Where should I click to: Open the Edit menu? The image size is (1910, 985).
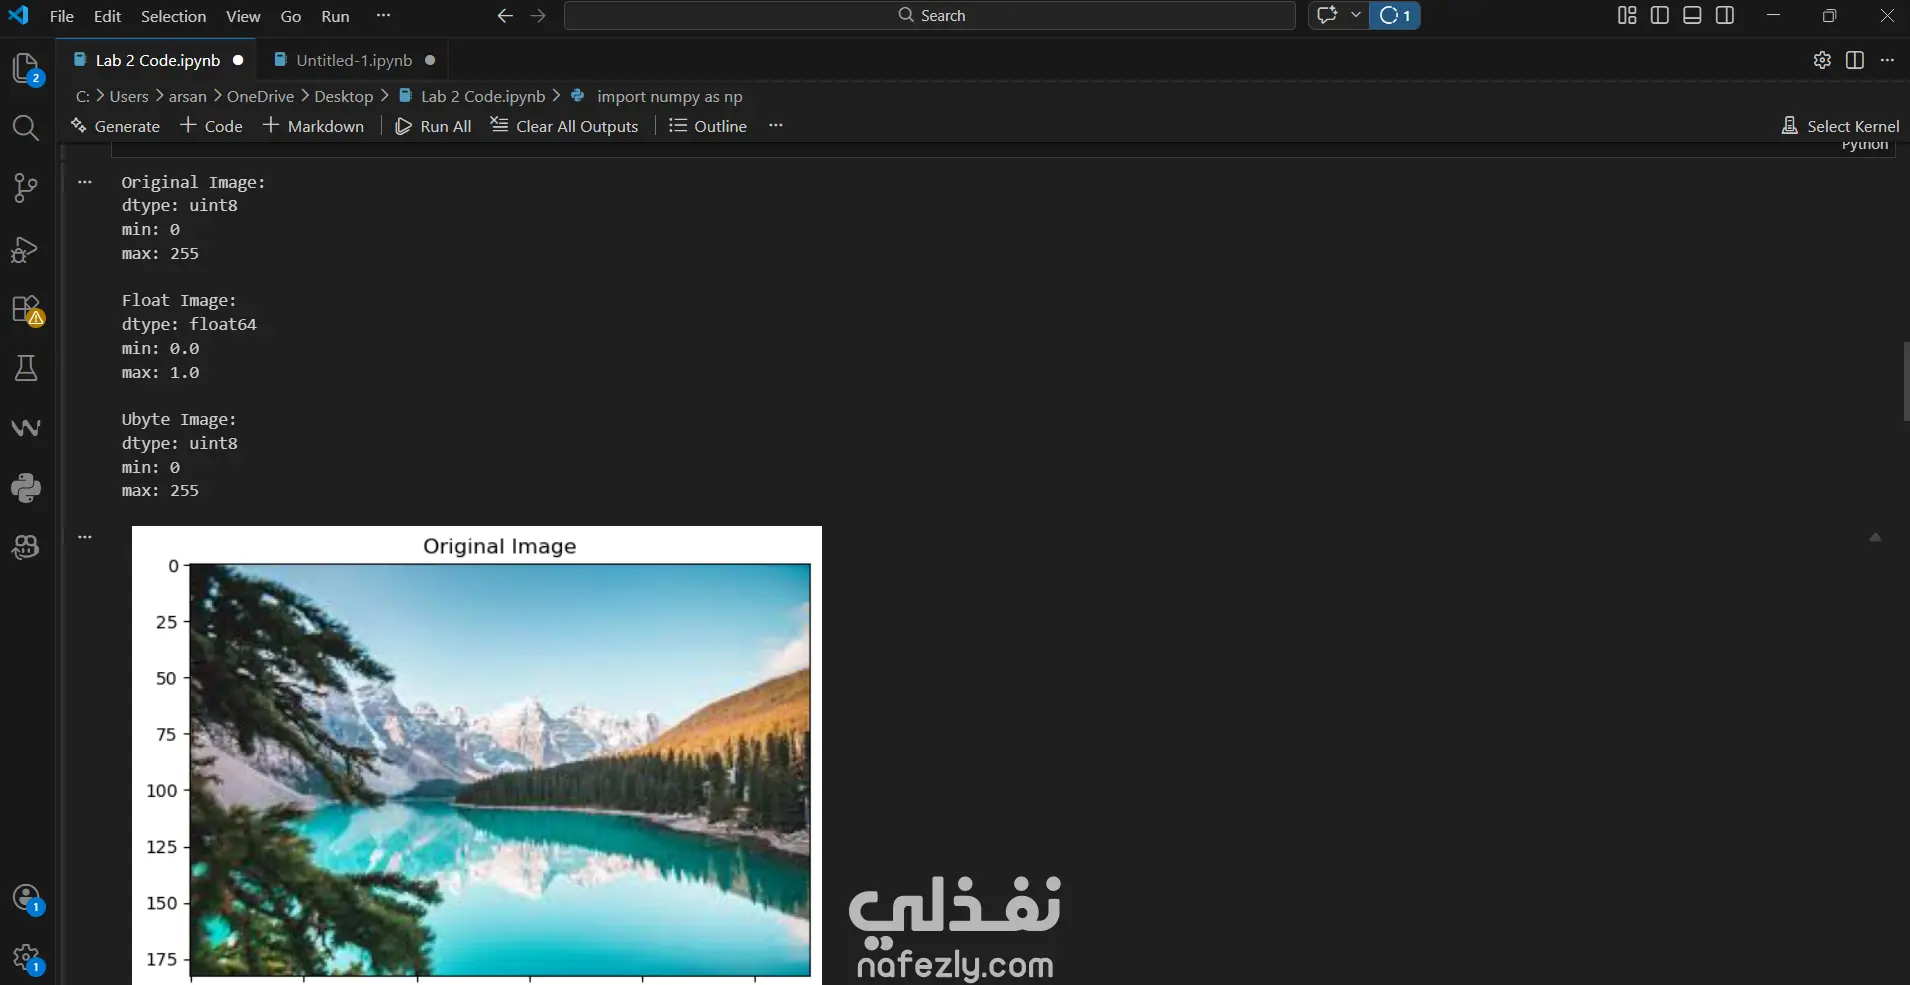pyautogui.click(x=107, y=16)
